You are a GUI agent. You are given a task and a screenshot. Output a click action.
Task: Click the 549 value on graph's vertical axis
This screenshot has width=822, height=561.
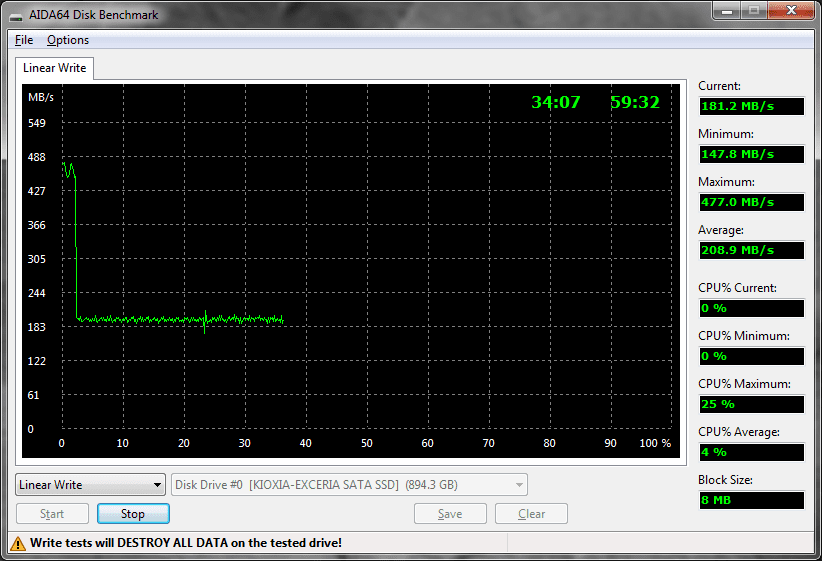click(x=37, y=123)
